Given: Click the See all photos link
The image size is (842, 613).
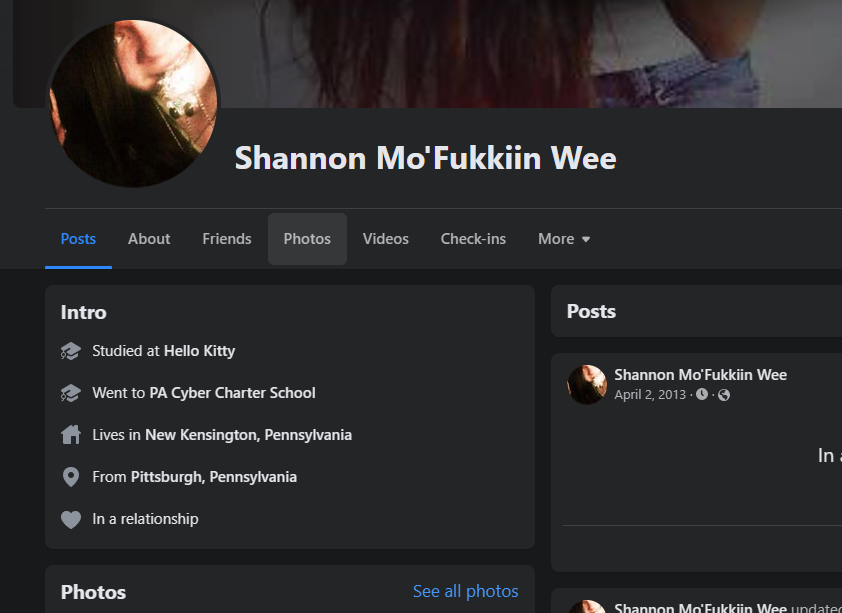Looking at the screenshot, I should pyautogui.click(x=466, y=592).
